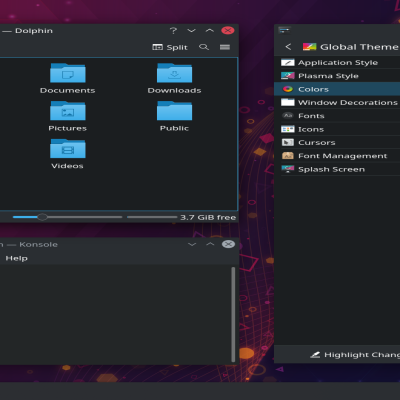Image resolution: width=400 pixels, height=400 pixels.
Task: Click the Splash Screen icon
Action: (288, 169)
